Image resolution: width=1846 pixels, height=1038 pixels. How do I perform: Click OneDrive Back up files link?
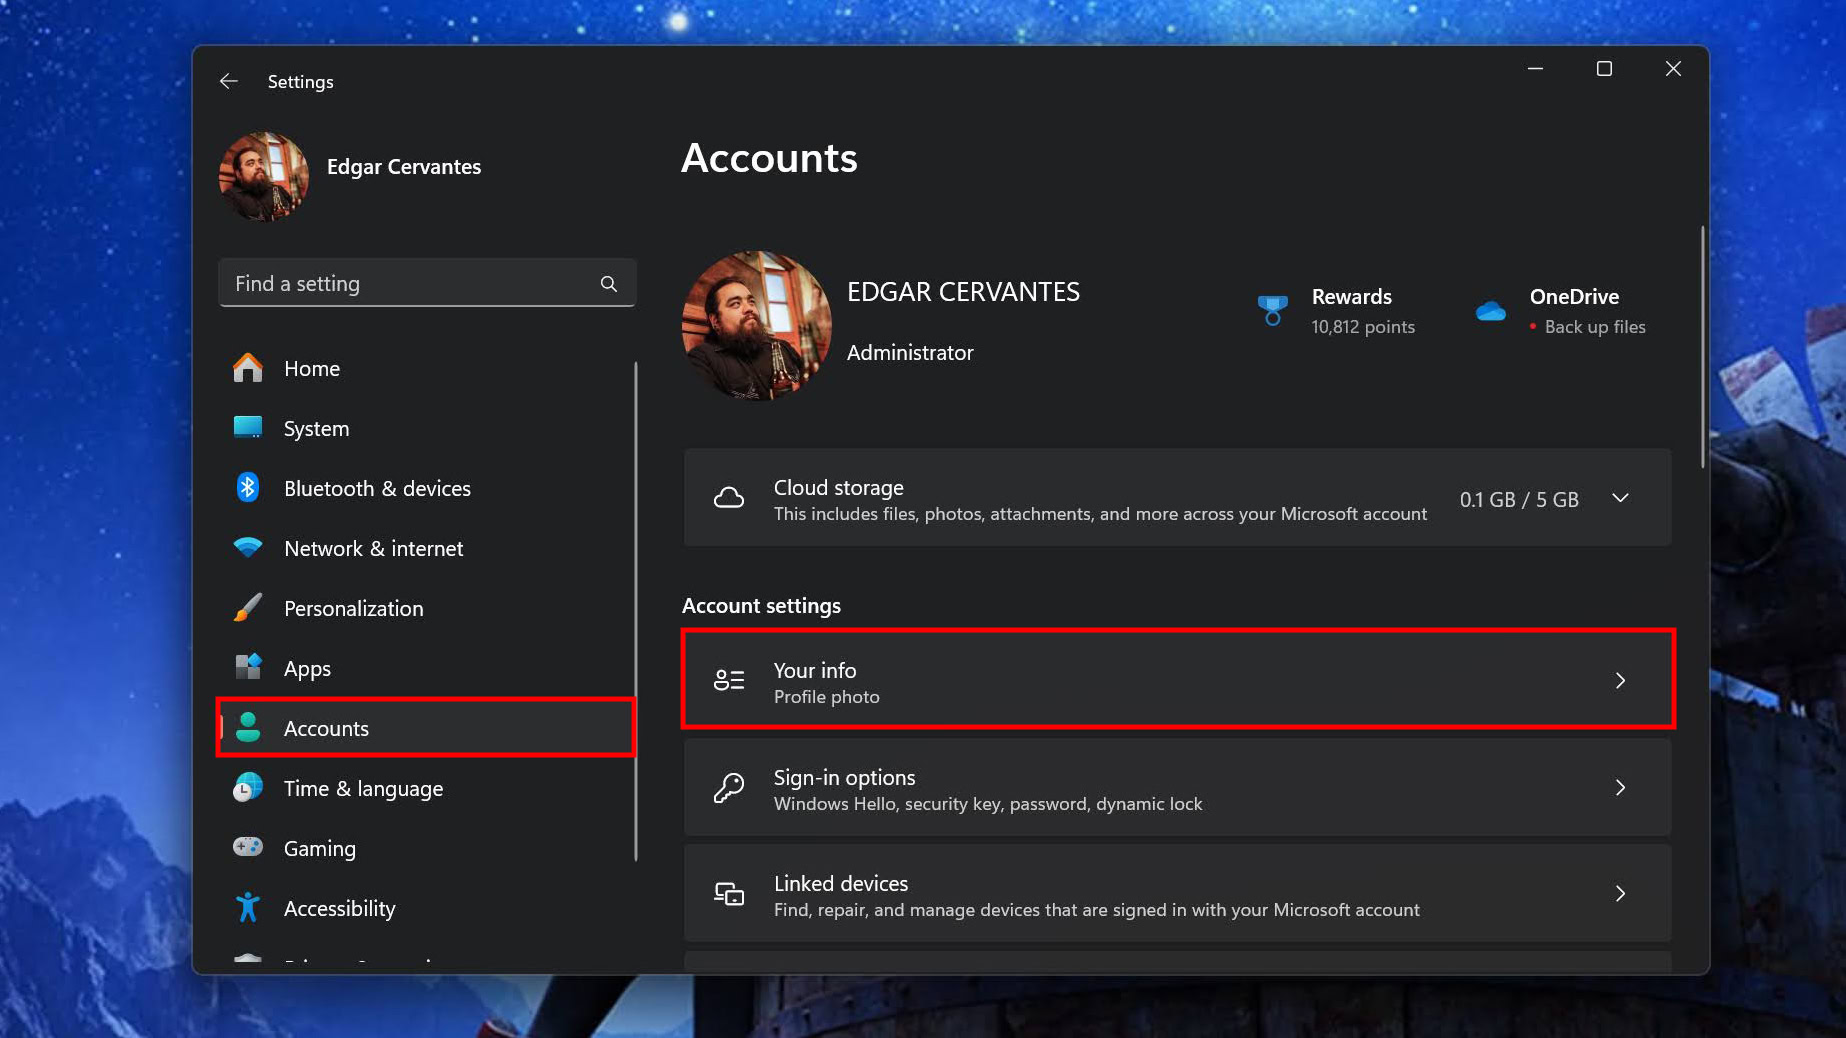click(1594, 327)
